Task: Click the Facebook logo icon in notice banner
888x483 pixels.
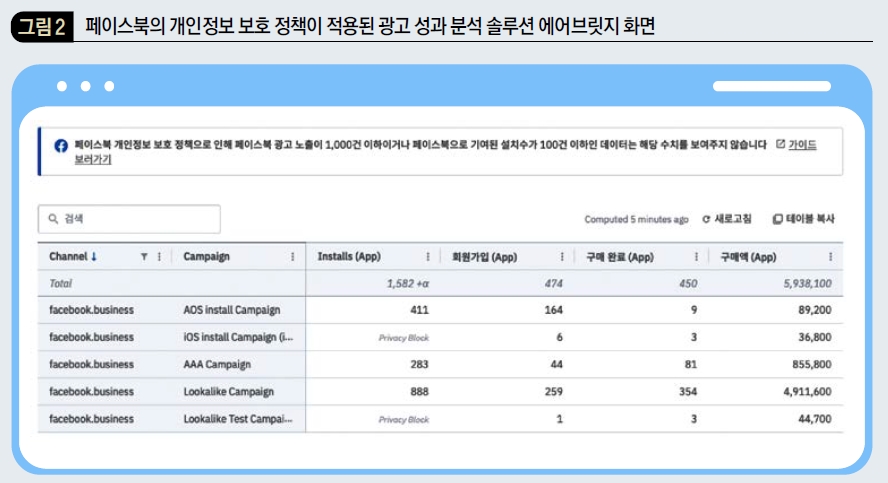Action: [x=61, y=146]
